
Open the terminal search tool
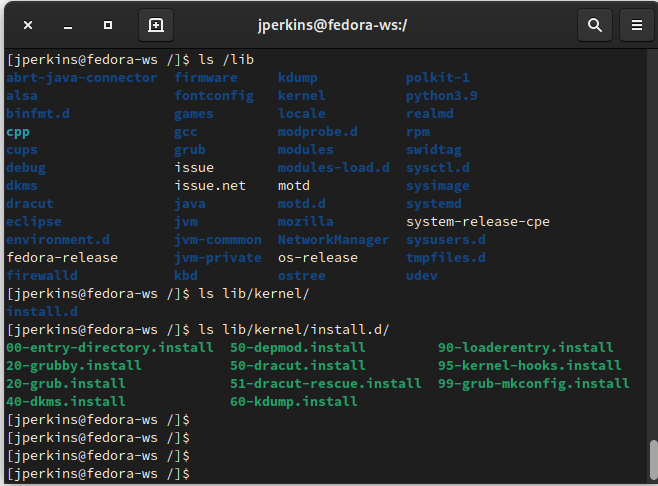pos(595,25)
